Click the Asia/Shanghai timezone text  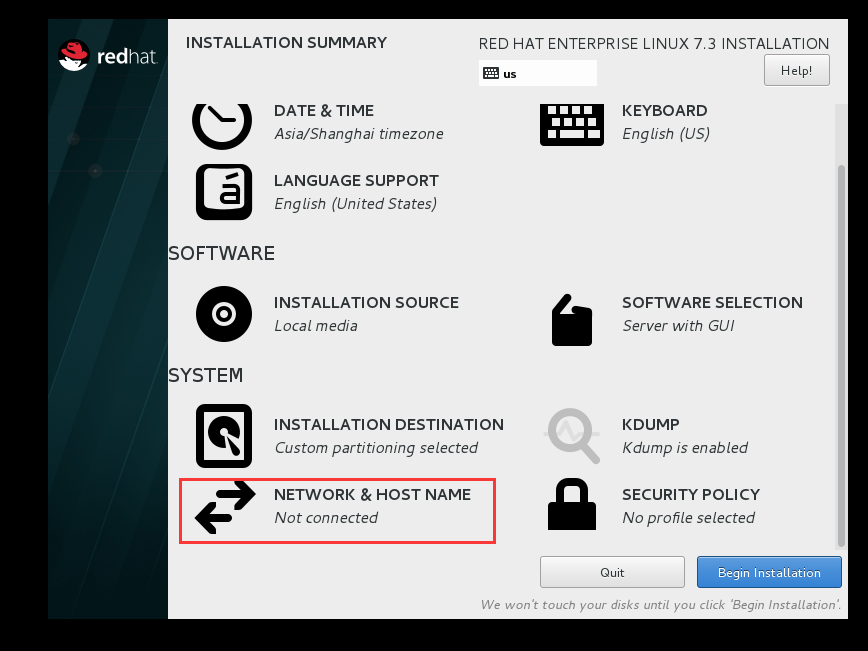pos(359,134)
